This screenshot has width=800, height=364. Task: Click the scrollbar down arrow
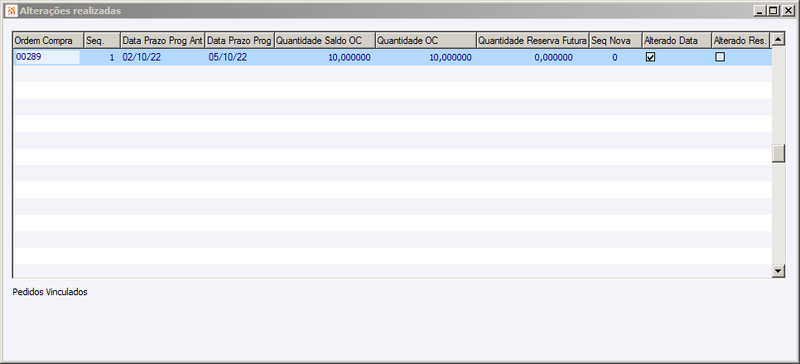pos(778,271)
